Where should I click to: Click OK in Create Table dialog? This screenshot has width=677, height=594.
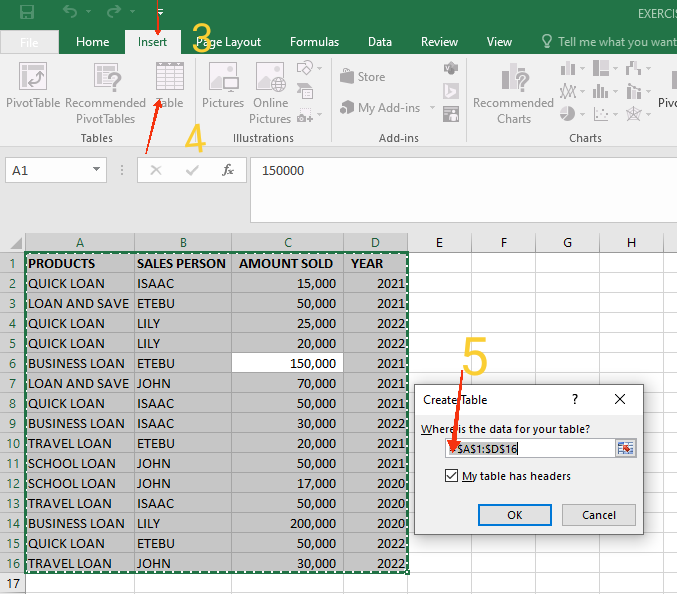point(515,515)
